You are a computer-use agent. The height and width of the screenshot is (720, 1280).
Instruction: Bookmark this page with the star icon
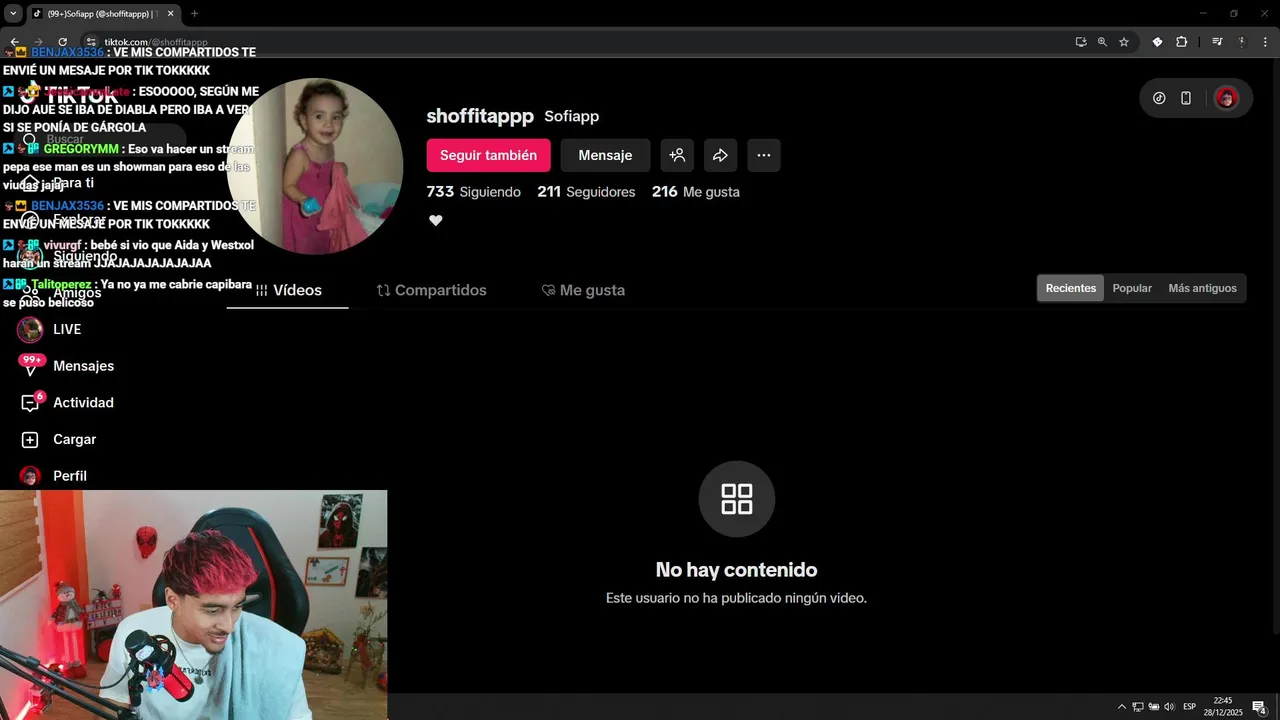(1124, 42)
